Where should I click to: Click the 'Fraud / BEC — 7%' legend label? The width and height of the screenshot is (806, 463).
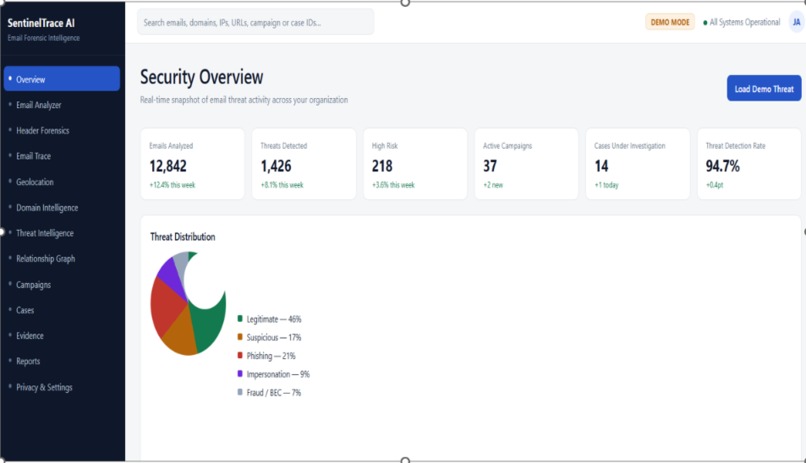[x=273, y=393]
